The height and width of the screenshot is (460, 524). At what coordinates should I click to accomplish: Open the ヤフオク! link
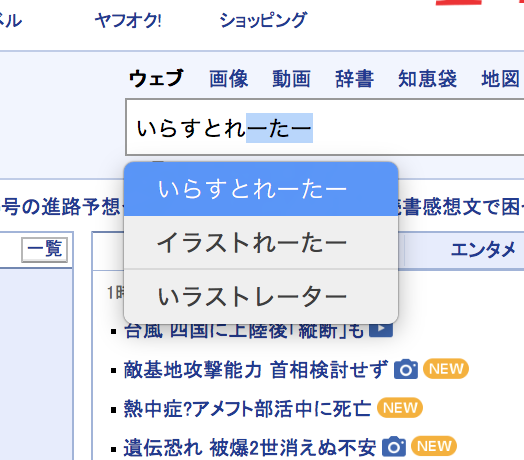tap(128, 21)
